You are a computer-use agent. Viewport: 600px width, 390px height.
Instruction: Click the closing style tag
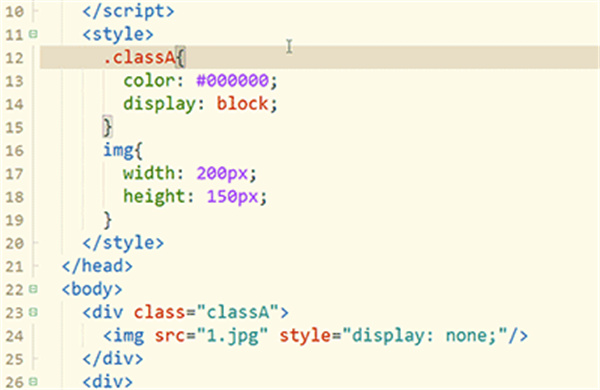point(123,243)
